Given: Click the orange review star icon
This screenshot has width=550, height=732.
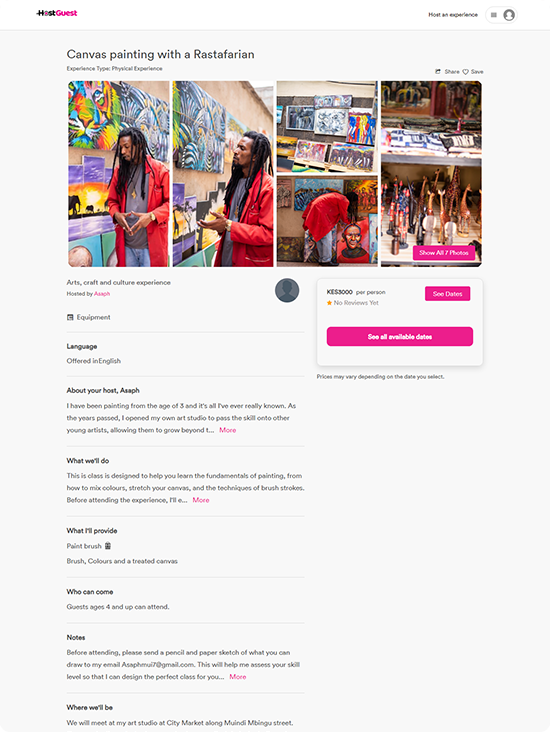Looking at the screenshot, I should click(329, 303).
